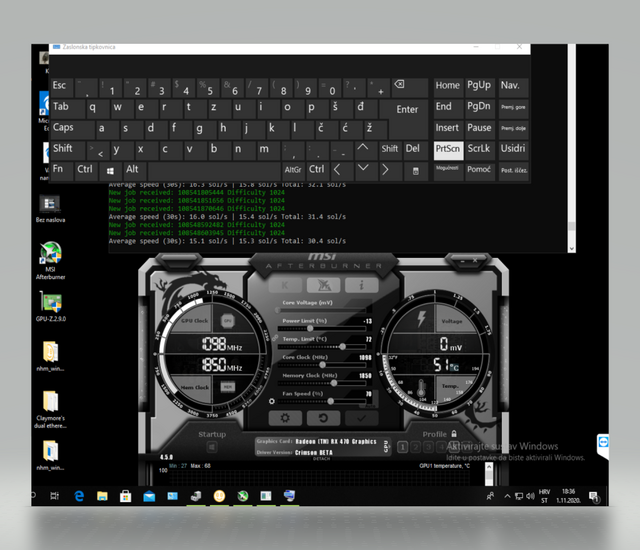Open GPU-Z.2.9.0 desktop icon
Viewport: 640px width, 550px height.
pyautogui.click(x=50, y=306)
